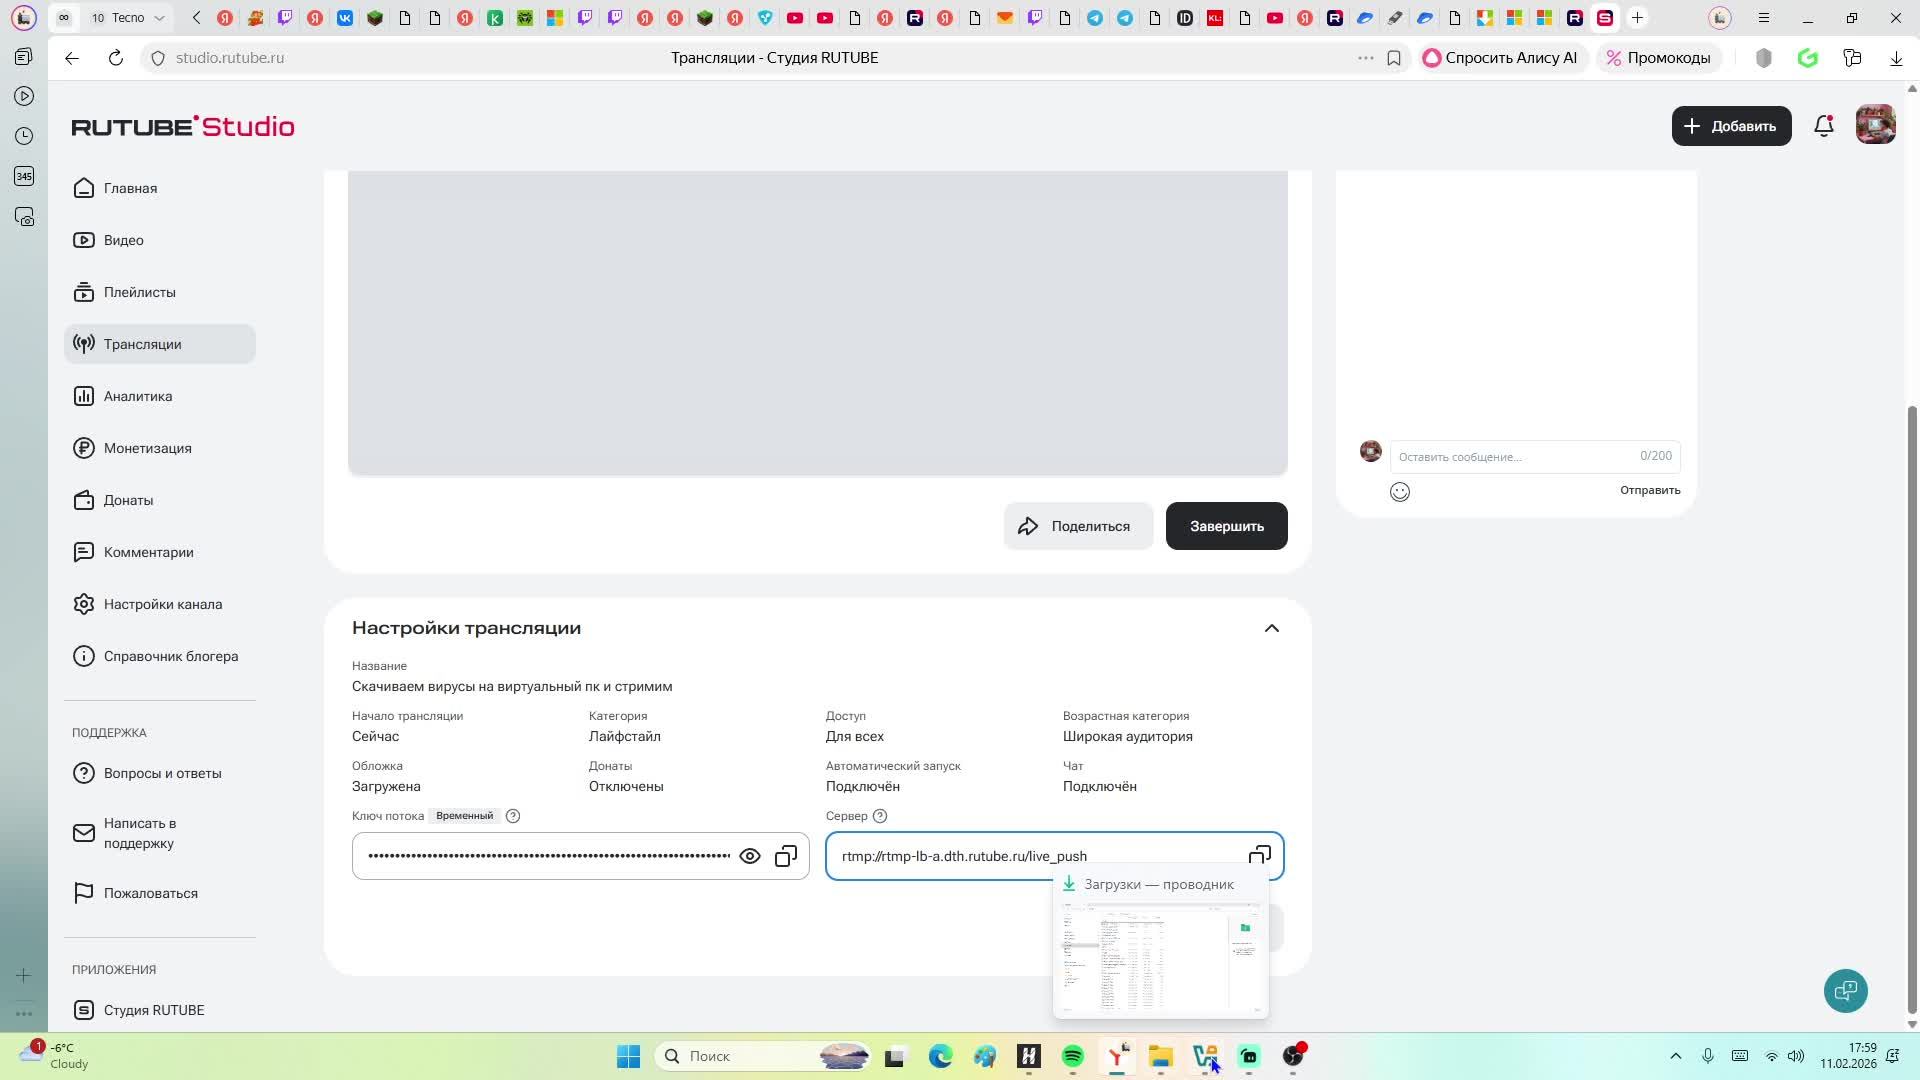Open Spotify from the taskbar
This screenshot has width=1920, height=1080.
point(1072,1056)
